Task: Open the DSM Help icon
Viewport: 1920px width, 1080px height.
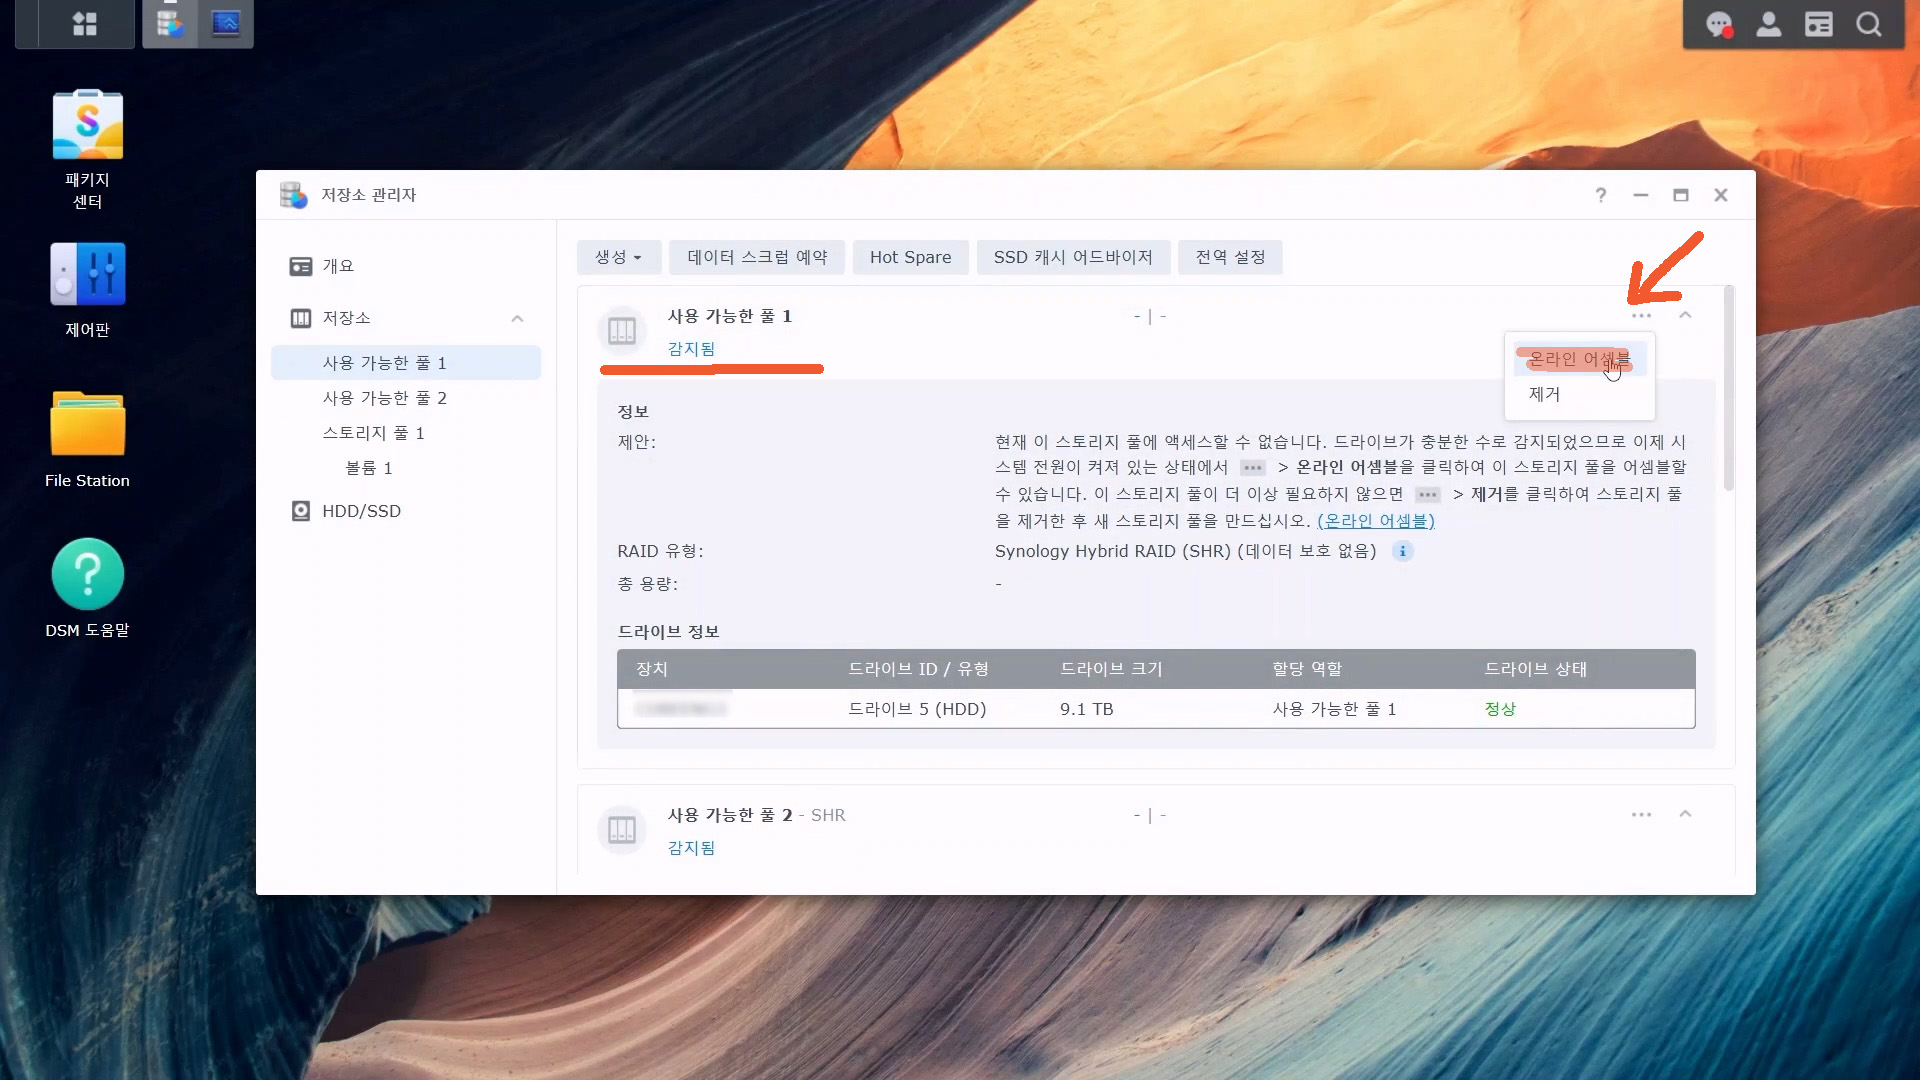Action: [x=87, y=574]
